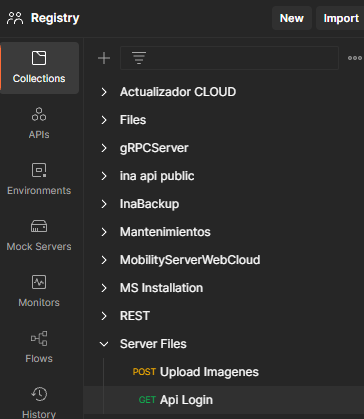364x419 pixels.
Task: Expand the MobilityServerWebCloud chevron
Action: pyautogui.click(x=104, y=260)
